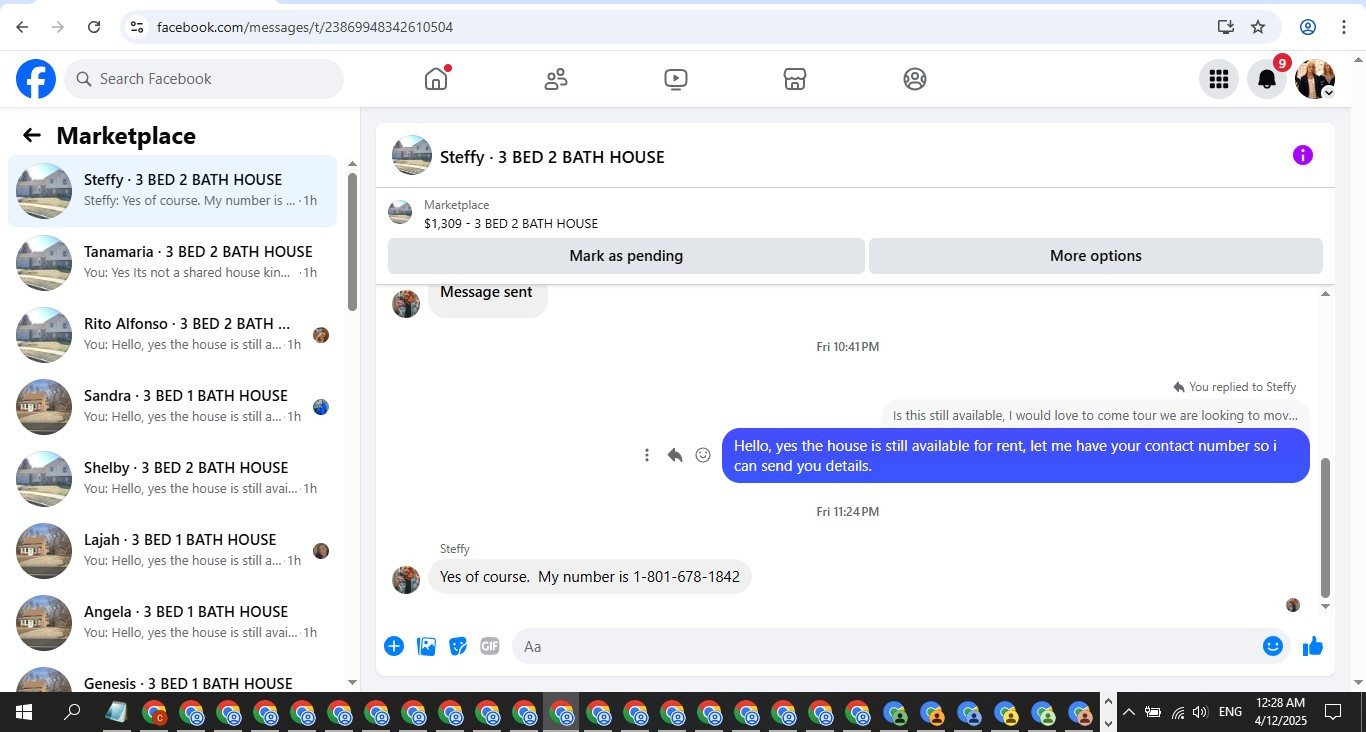This screenshot has height=732, width=1366.
Task: Attach a photo using the image icon
Action: point(426,646)
